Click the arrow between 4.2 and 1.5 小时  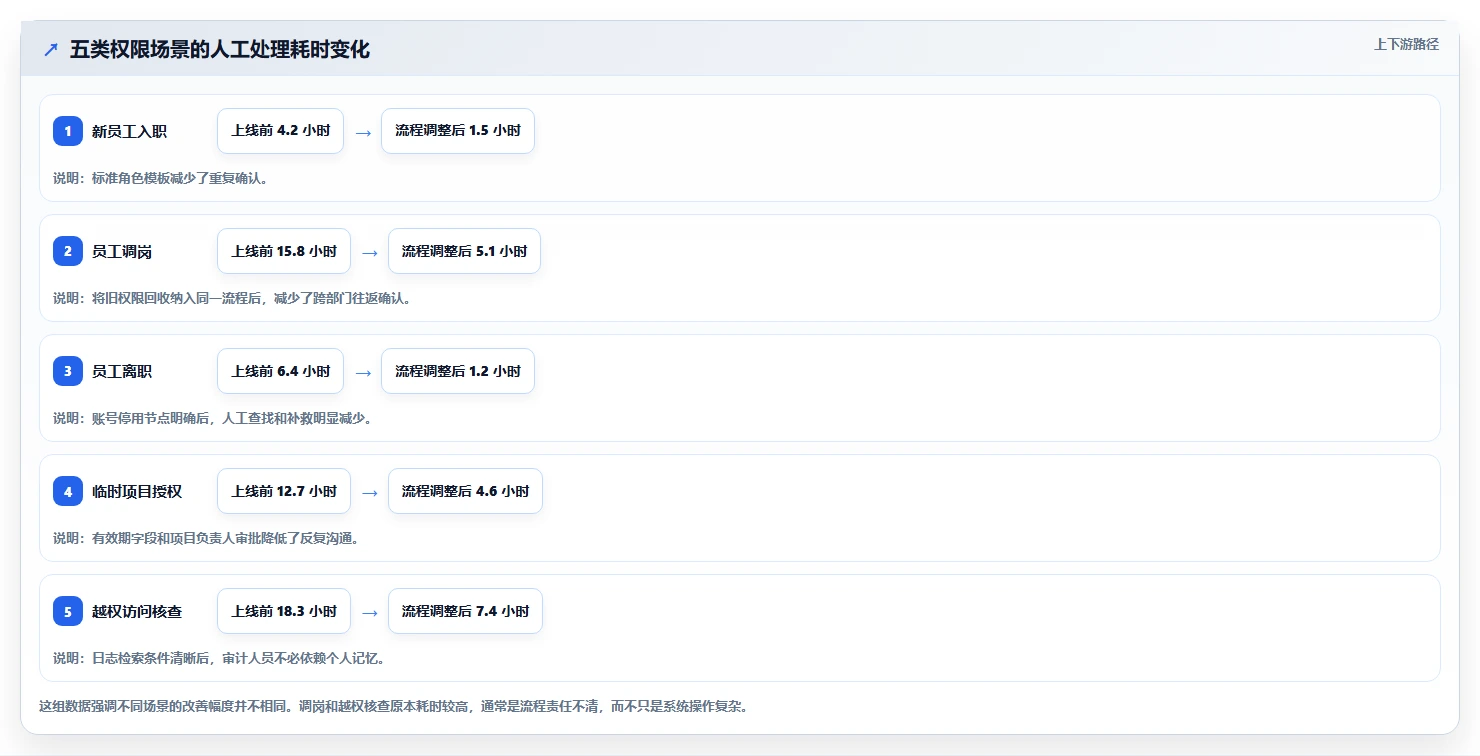point(363,132)
